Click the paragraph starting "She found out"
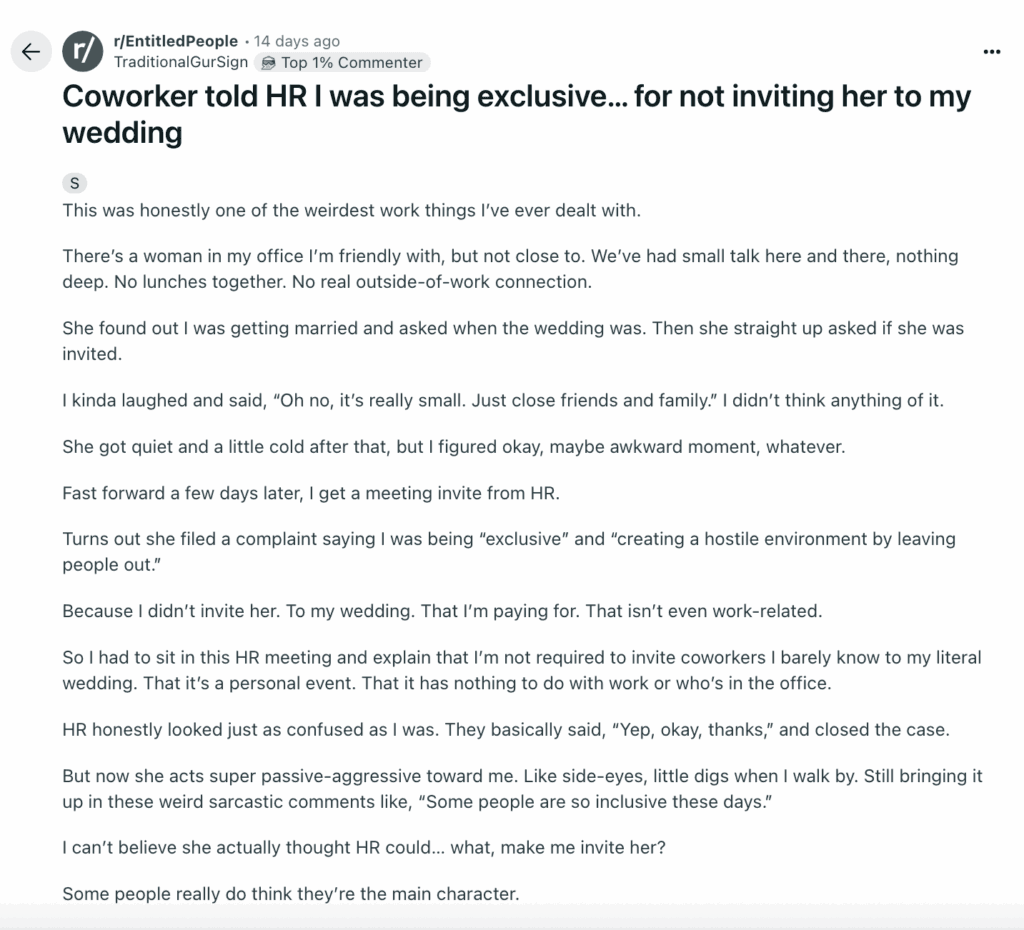This screenshot has width=1024, height=930. (x=512, y=341)
